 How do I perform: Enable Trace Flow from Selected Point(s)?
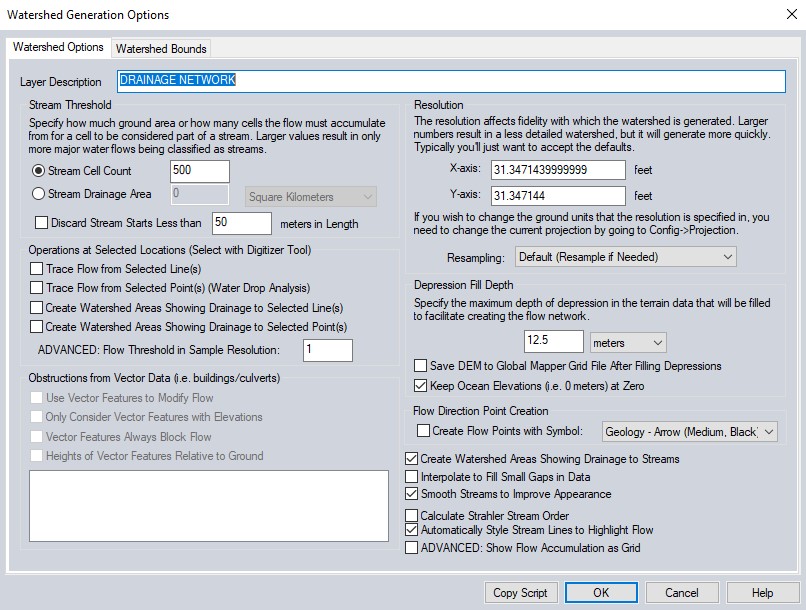click(37, 288)
